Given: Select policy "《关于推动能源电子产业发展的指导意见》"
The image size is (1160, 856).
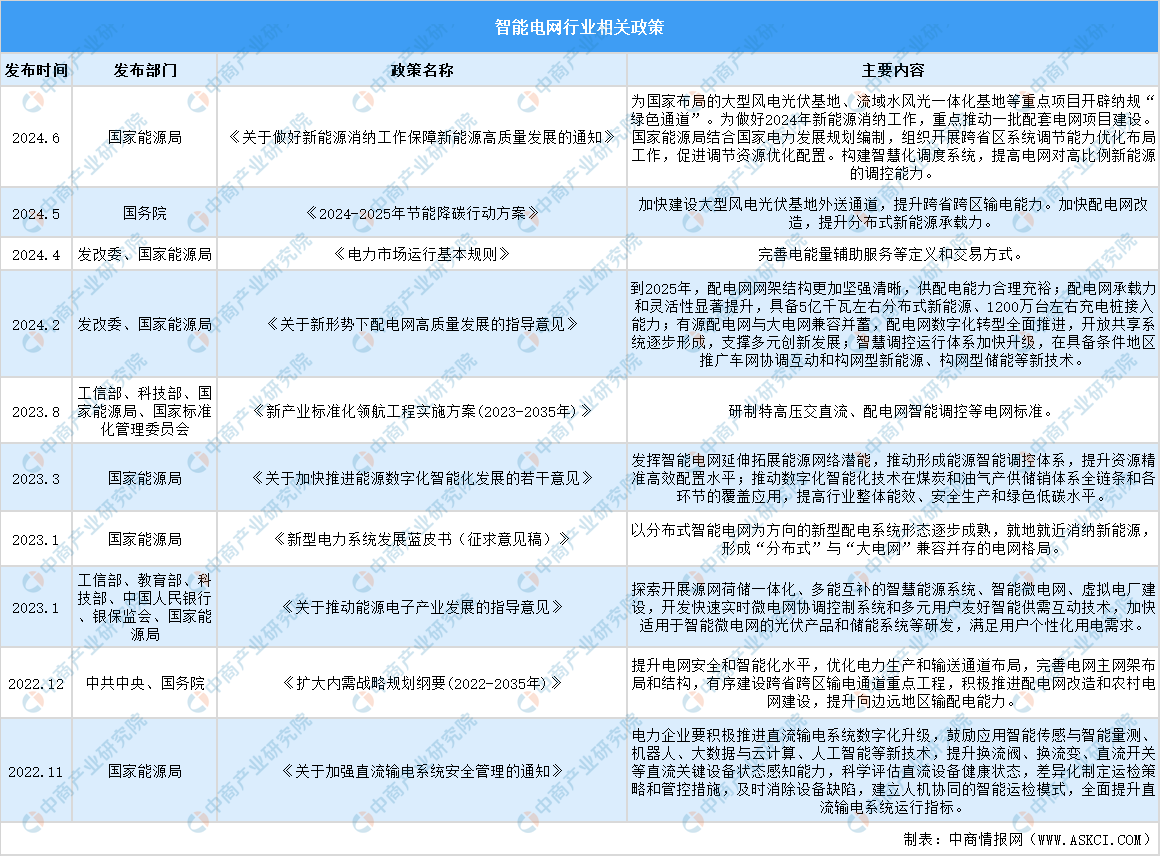Looking at the screenshot, I should coord(422,607).
